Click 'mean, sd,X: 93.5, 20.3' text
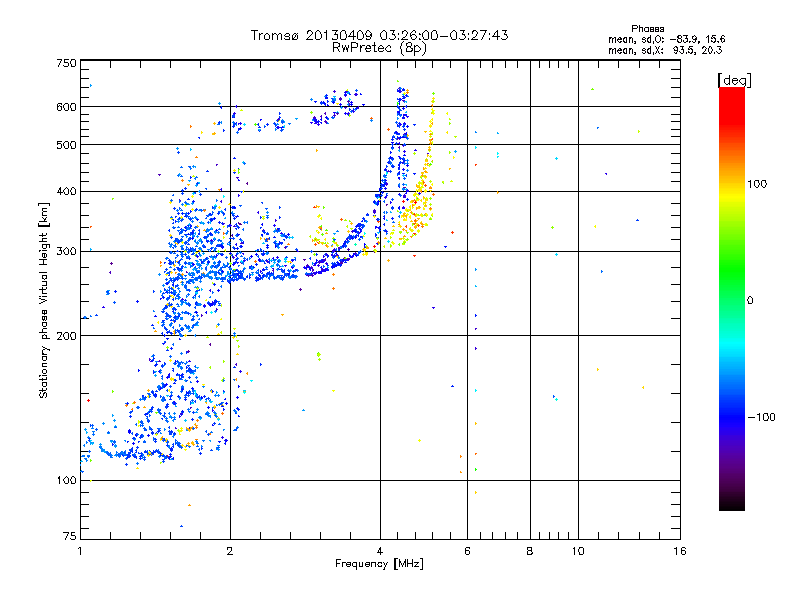This screenshot has height=600, width=800. (665, 50)
